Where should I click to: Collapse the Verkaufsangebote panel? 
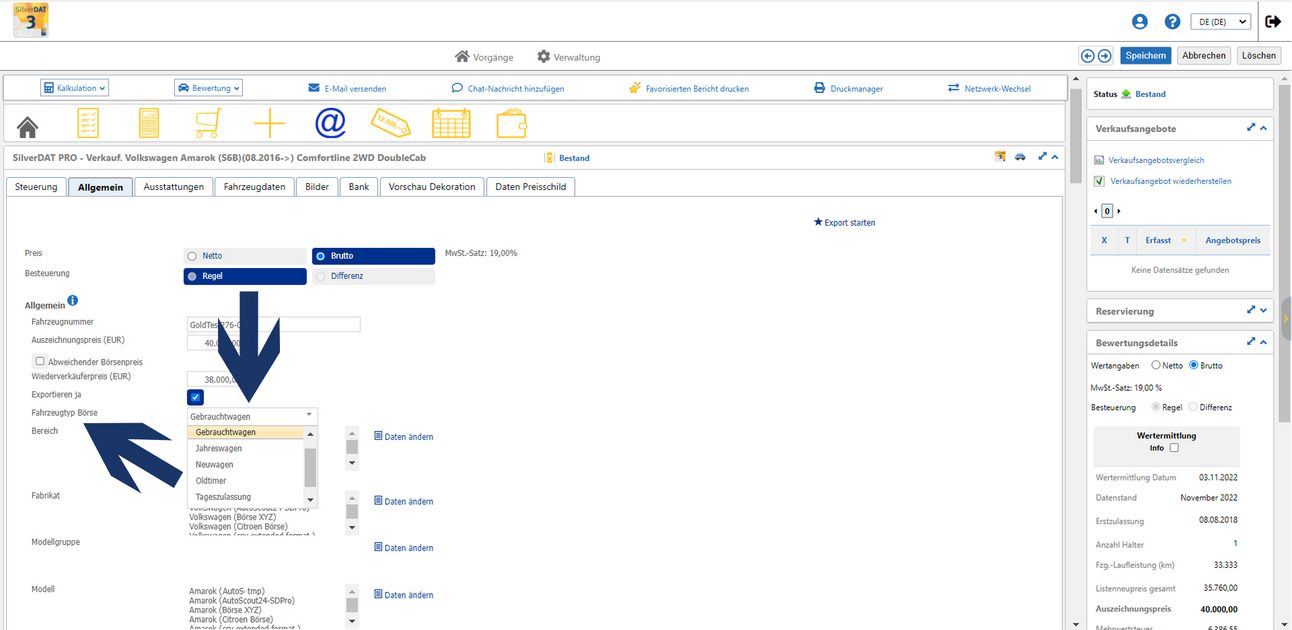click(1263, 129)
